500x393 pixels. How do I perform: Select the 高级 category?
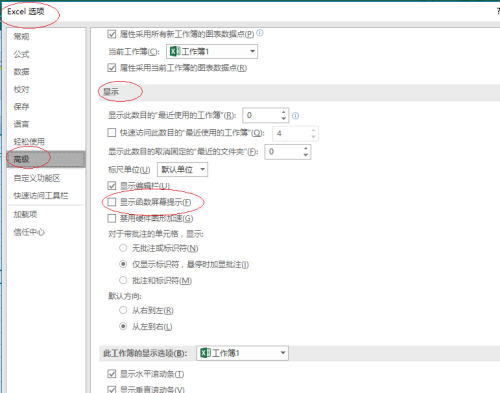pos(46,159)
